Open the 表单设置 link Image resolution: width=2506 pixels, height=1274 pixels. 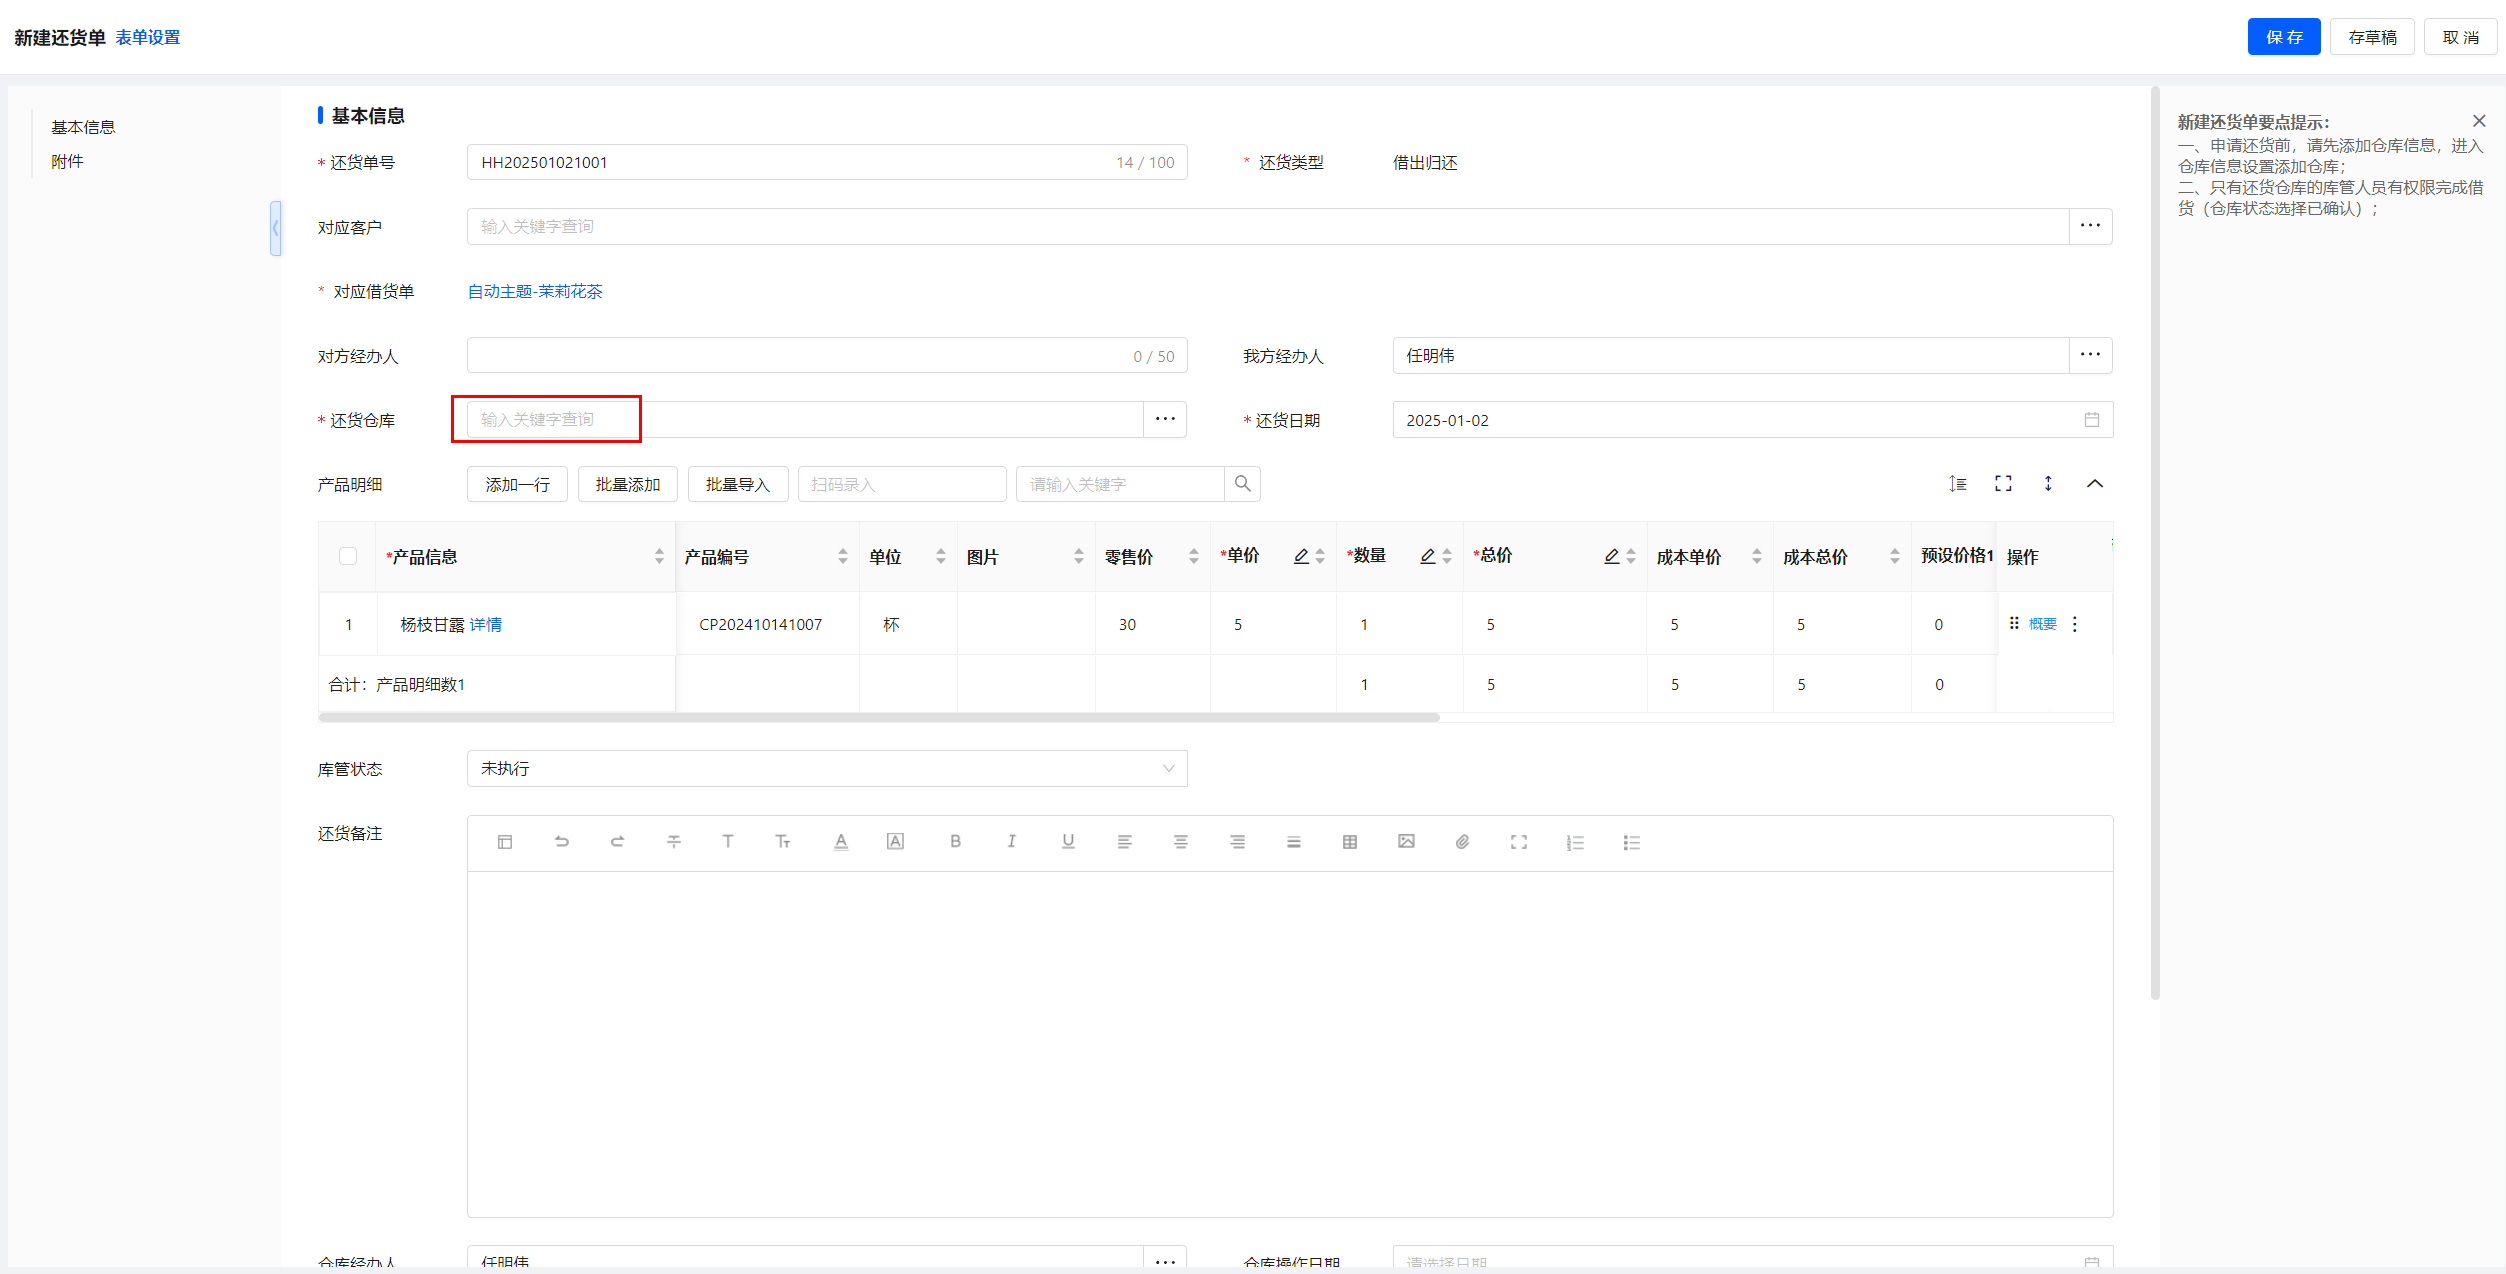(147, 37)
